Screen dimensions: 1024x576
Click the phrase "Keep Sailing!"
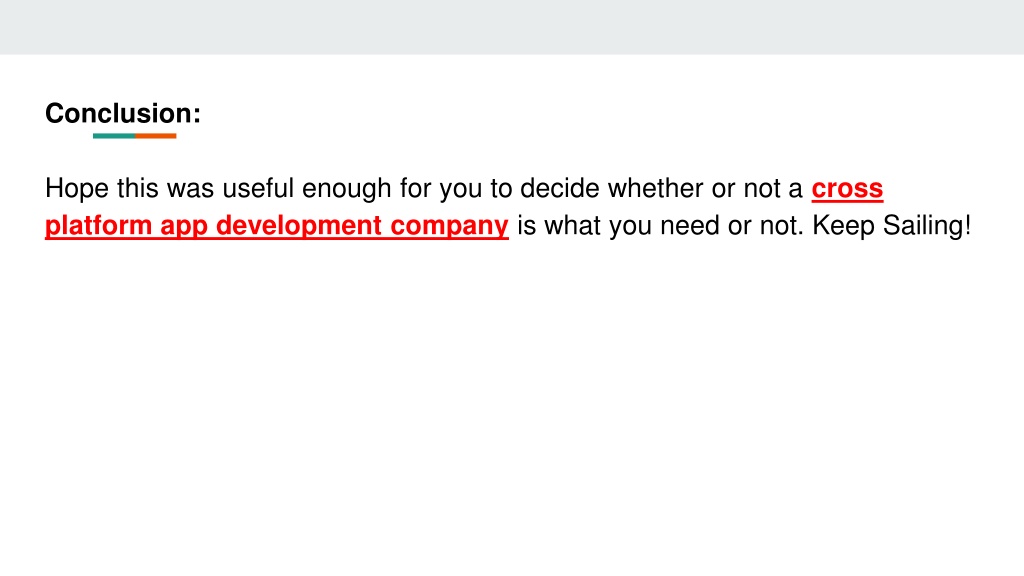coord(891,226)
